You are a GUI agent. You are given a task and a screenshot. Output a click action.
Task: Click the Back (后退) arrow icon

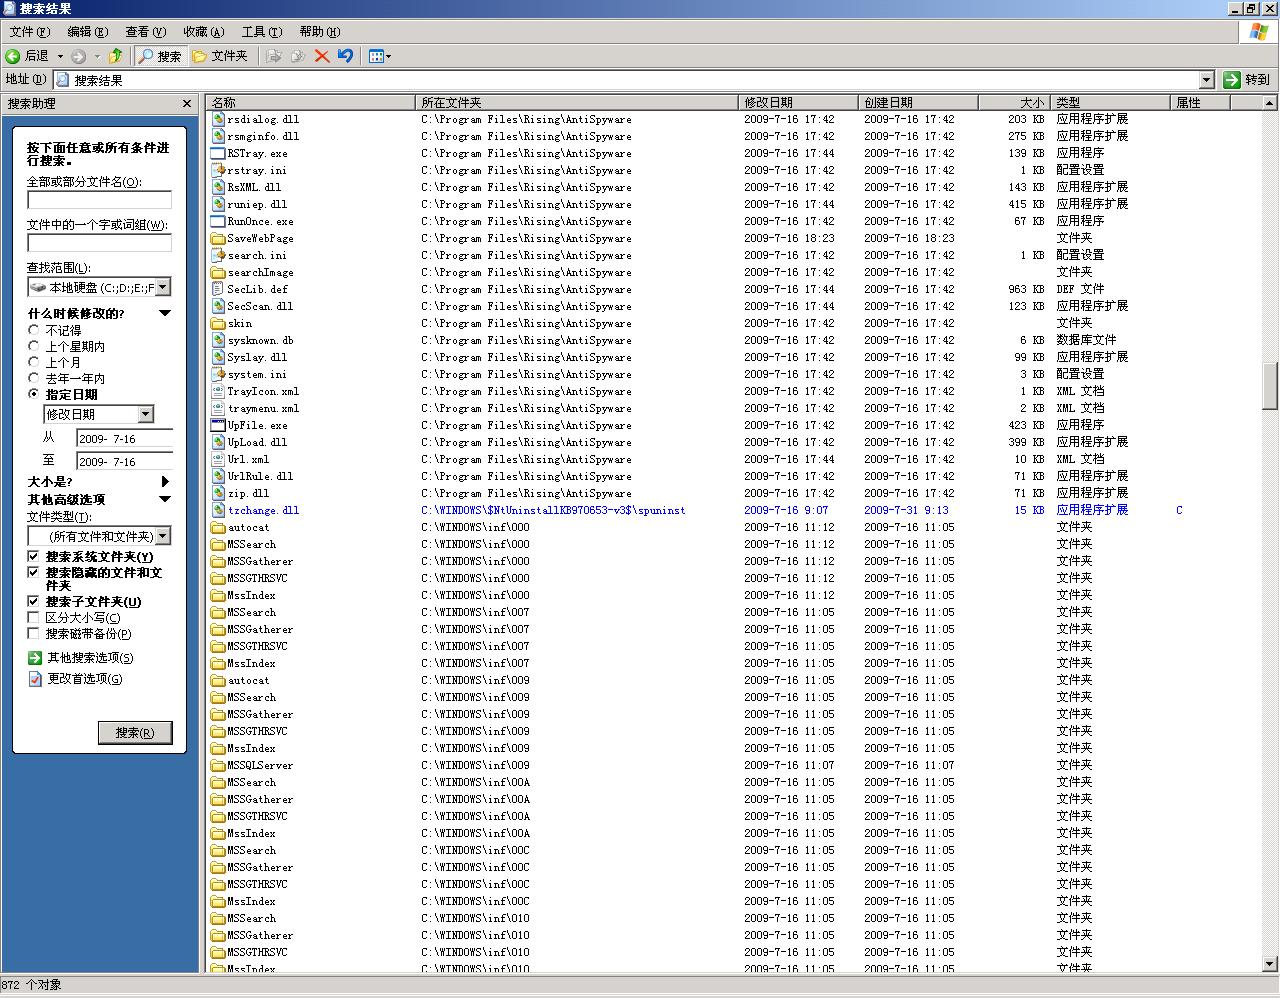[14, 56]
